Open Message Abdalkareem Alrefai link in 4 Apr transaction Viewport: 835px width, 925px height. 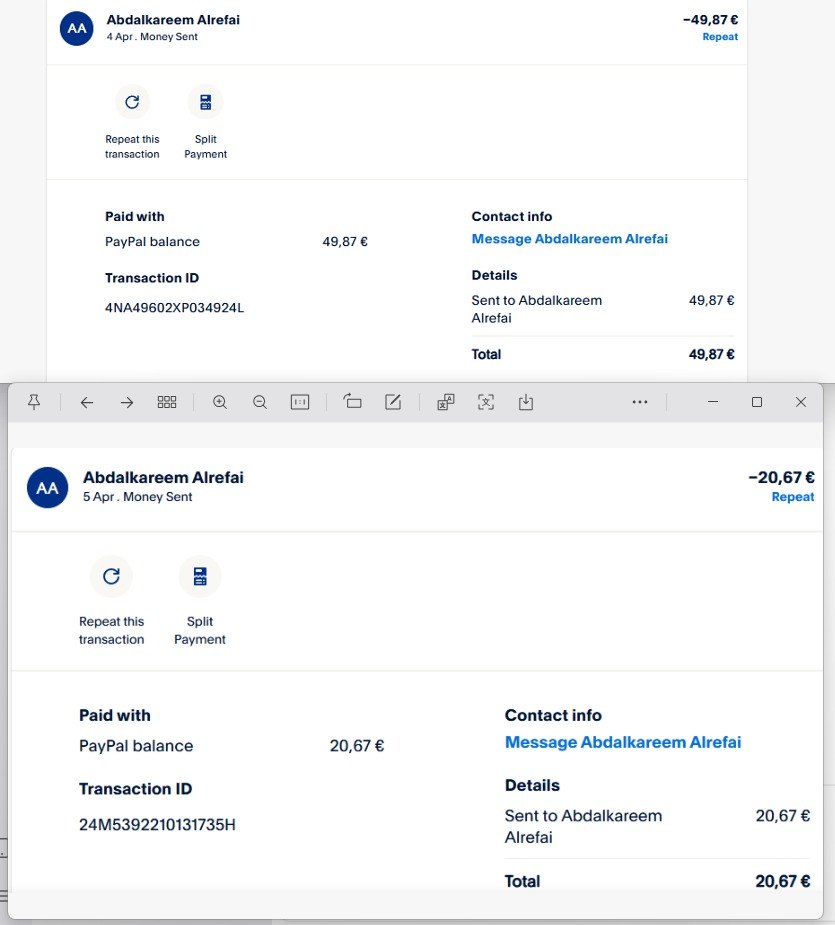(x=569, y=239)
